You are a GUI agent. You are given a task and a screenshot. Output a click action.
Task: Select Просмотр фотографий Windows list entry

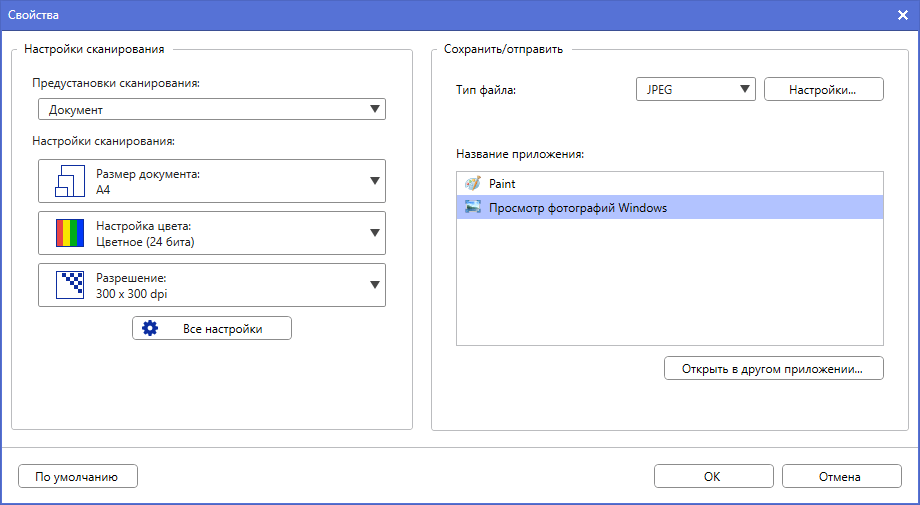coord(578,208)
